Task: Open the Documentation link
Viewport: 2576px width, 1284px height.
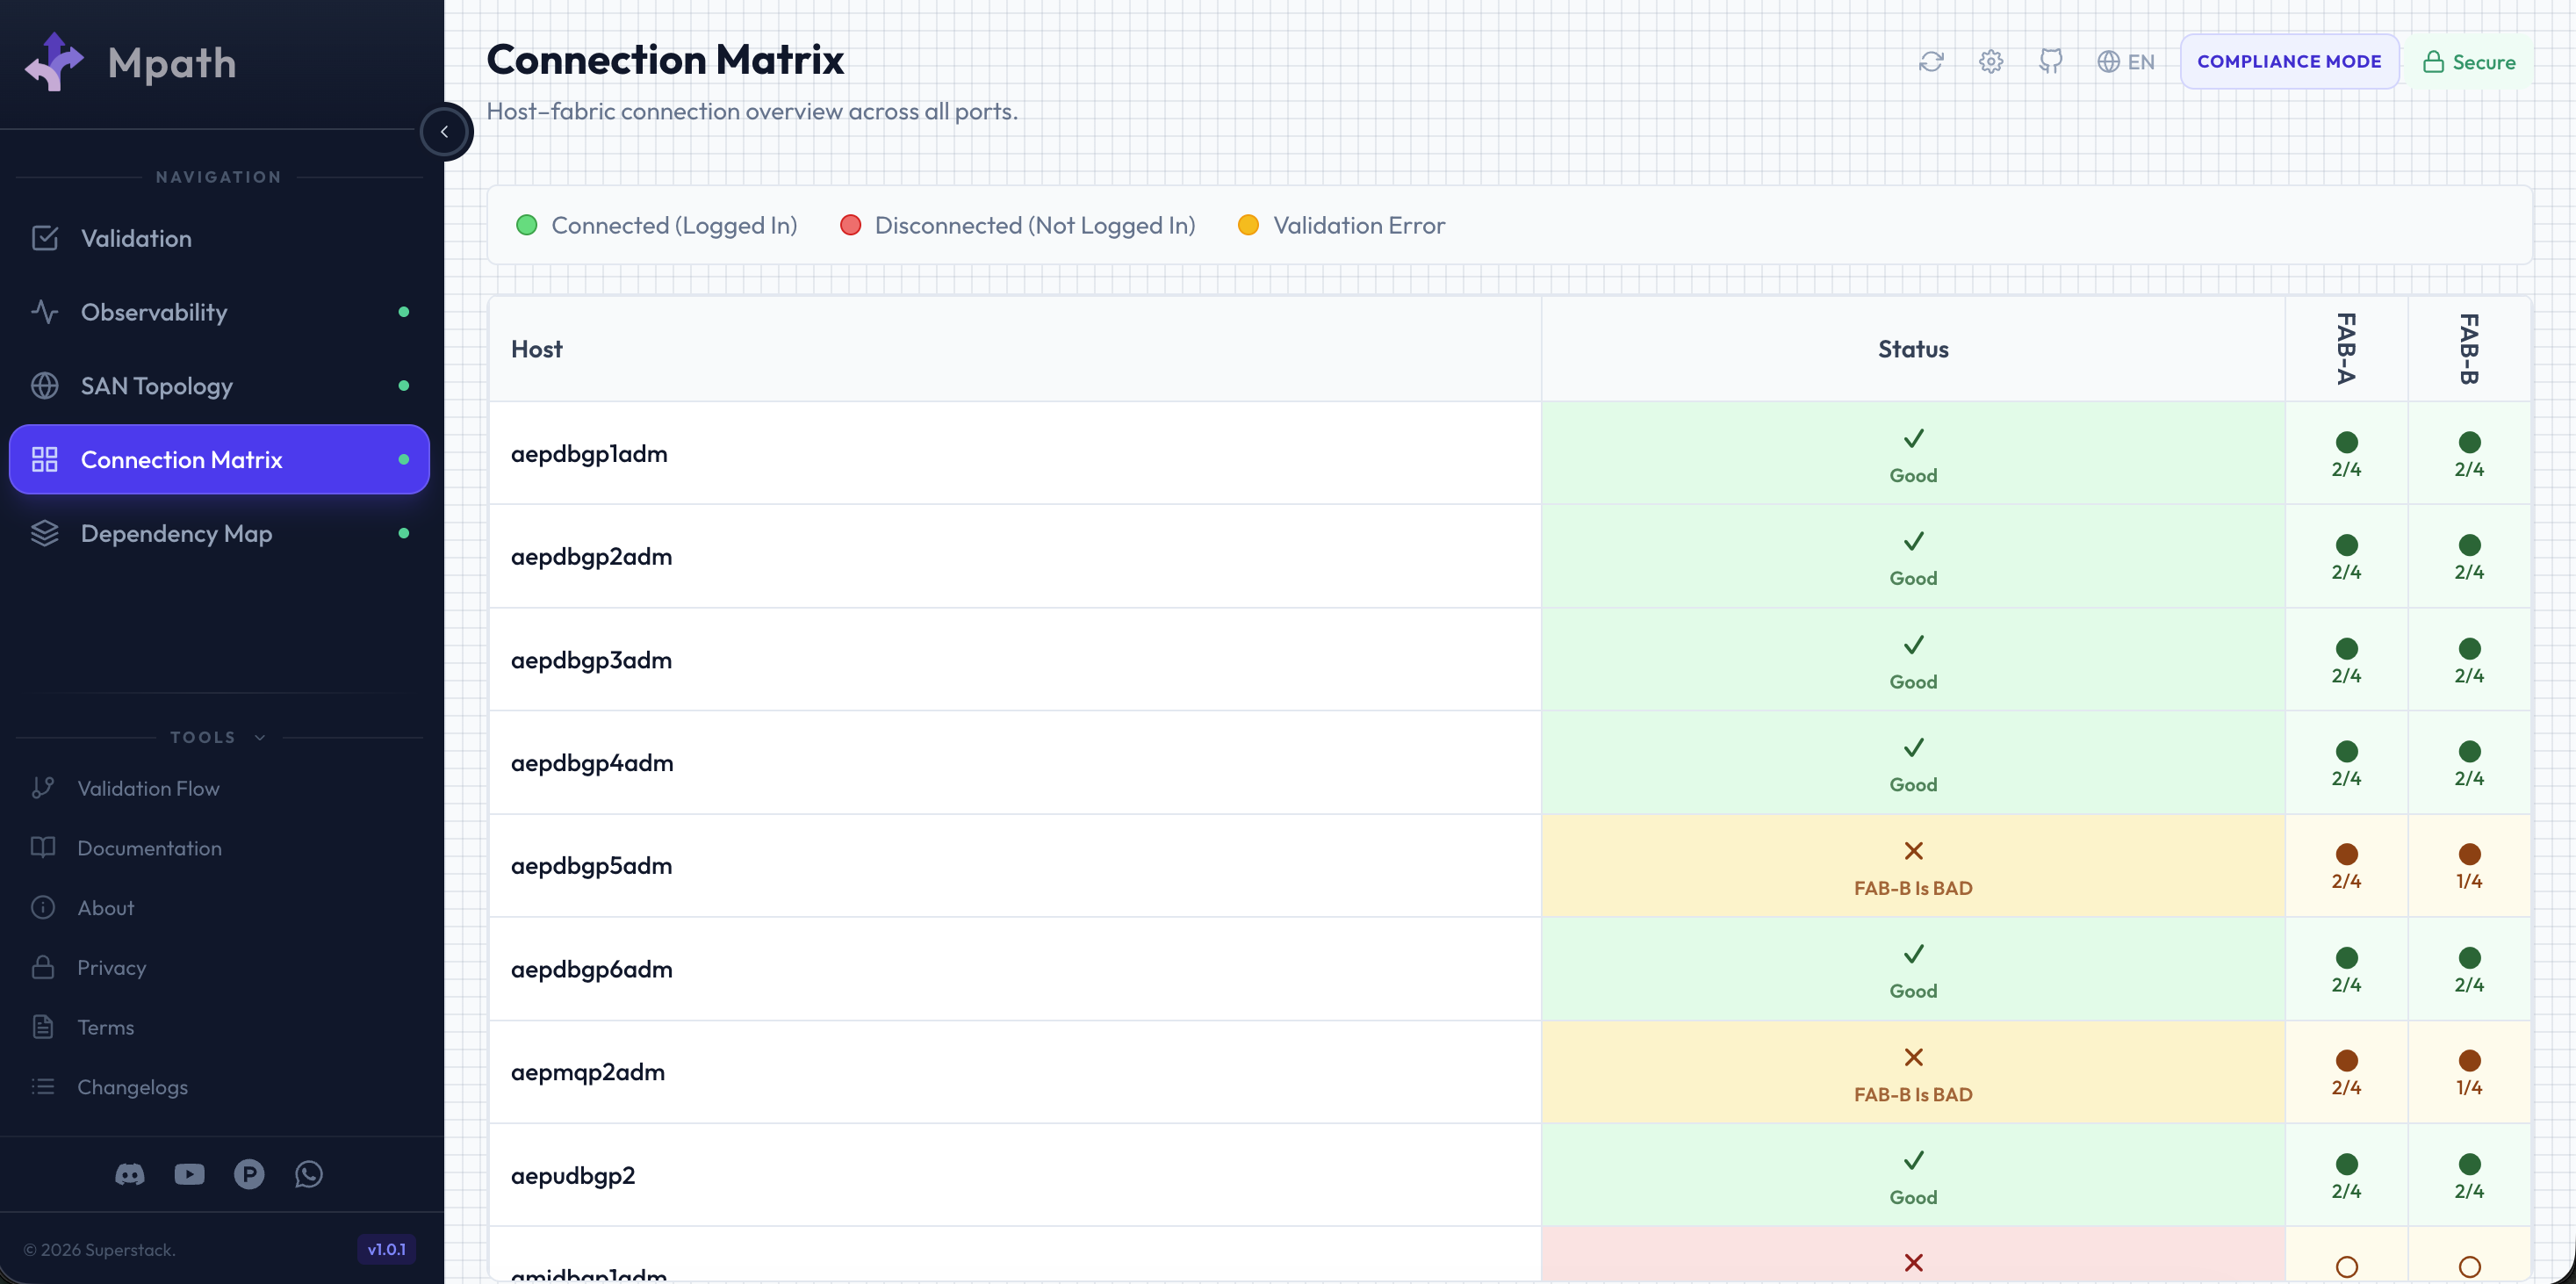Action: click(219, 848)
